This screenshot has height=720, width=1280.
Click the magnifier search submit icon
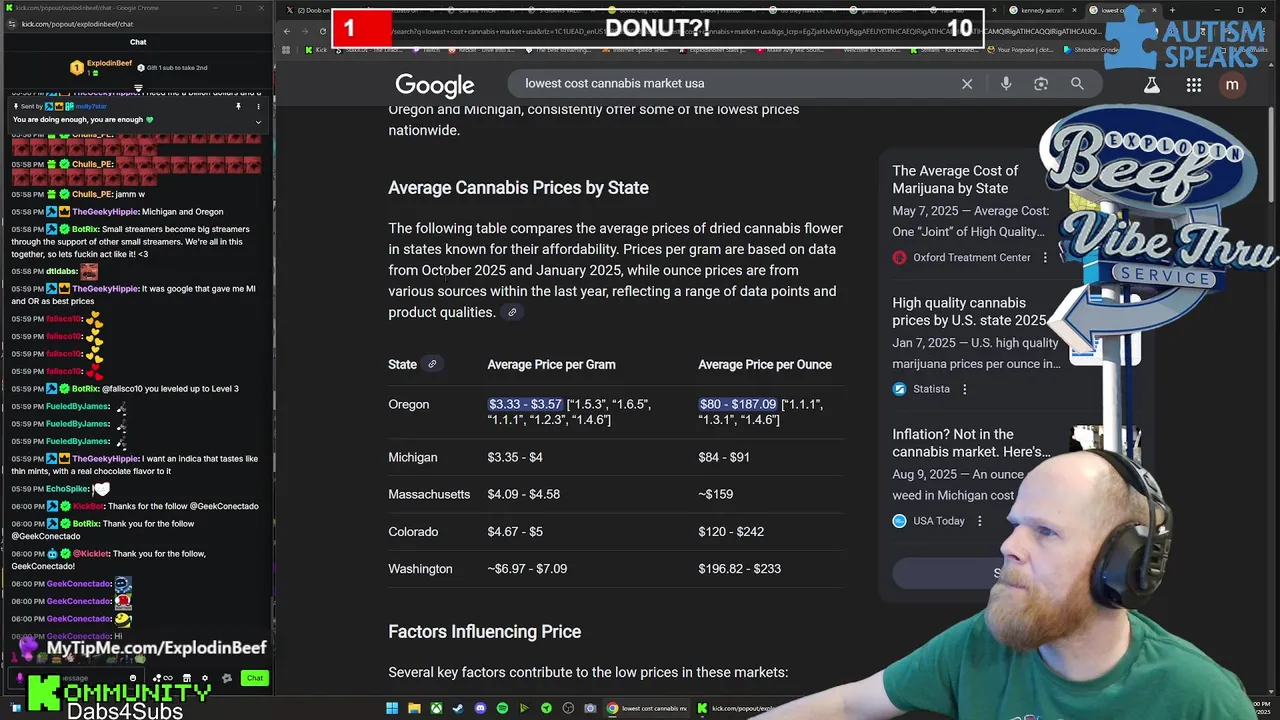click(x=1077, y=84)
